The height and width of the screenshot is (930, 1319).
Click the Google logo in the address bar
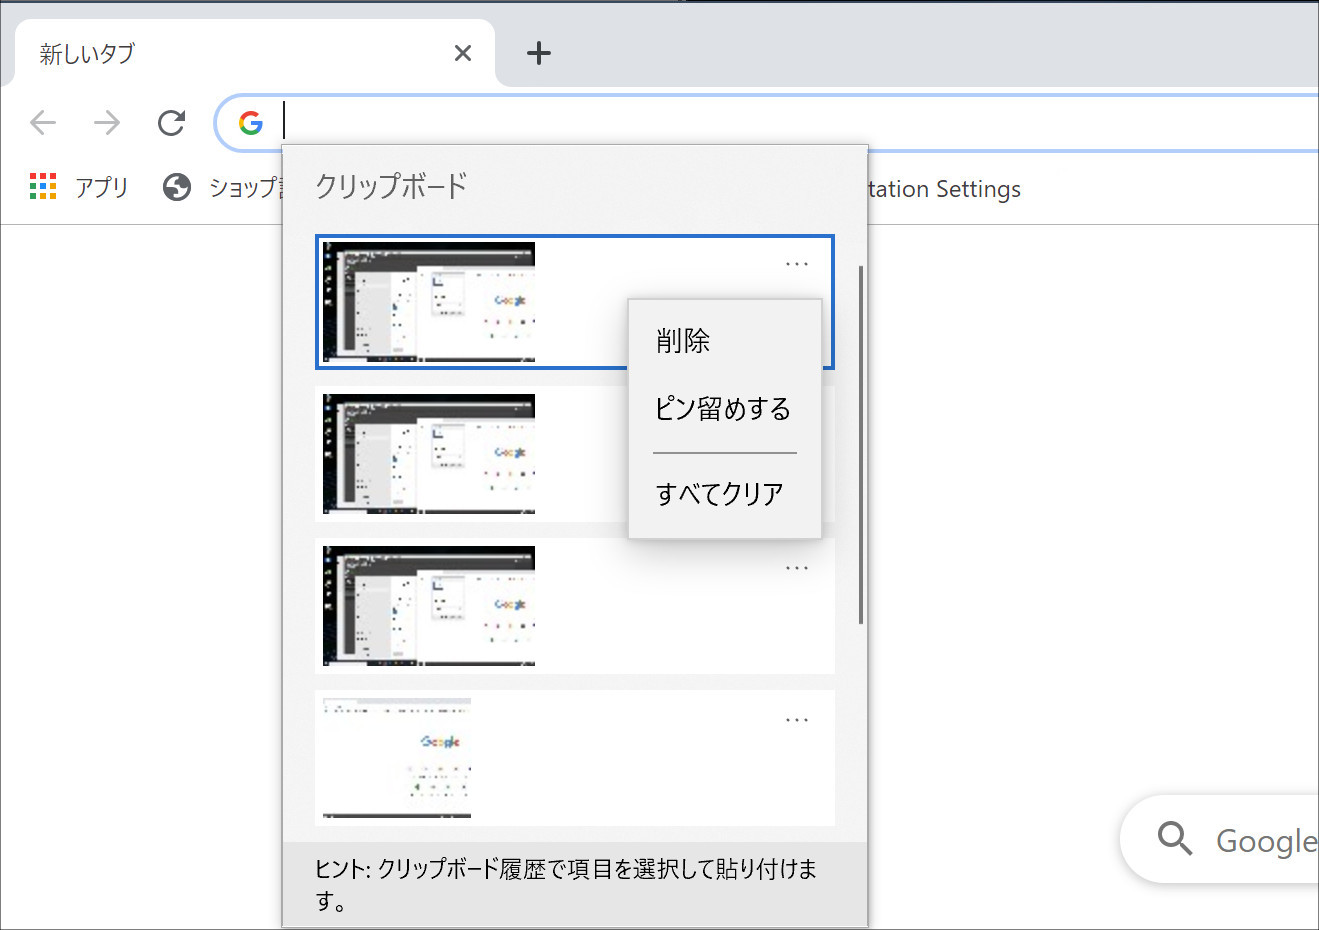click(249, 122)
